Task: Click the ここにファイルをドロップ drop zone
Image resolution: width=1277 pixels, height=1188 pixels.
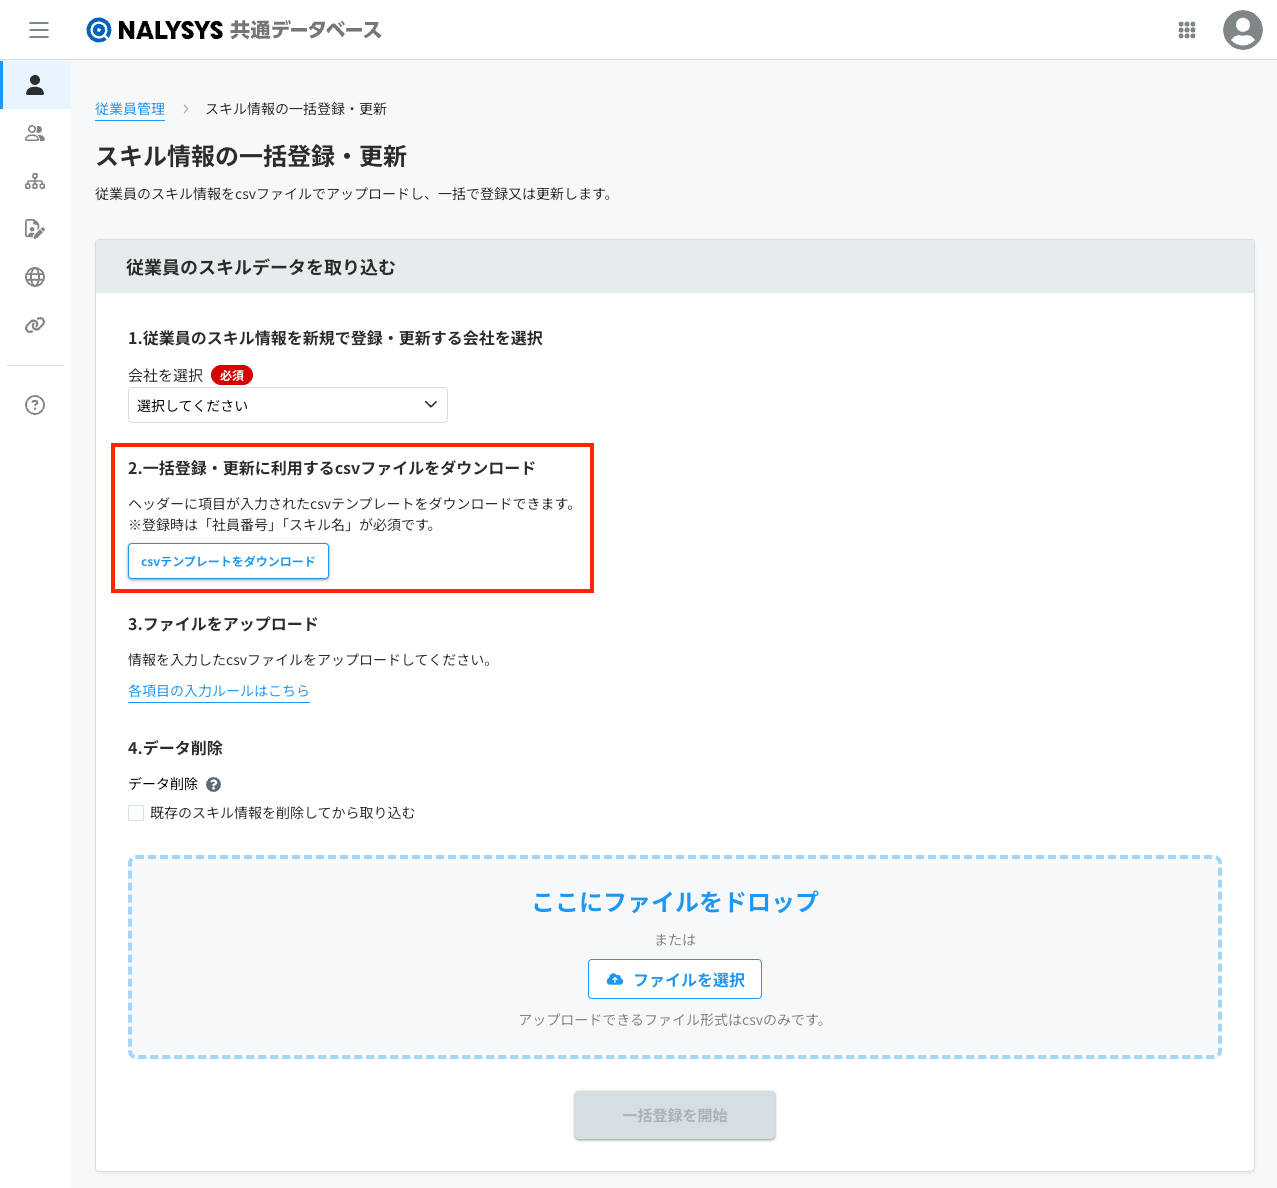Action: tap(675, 902)
